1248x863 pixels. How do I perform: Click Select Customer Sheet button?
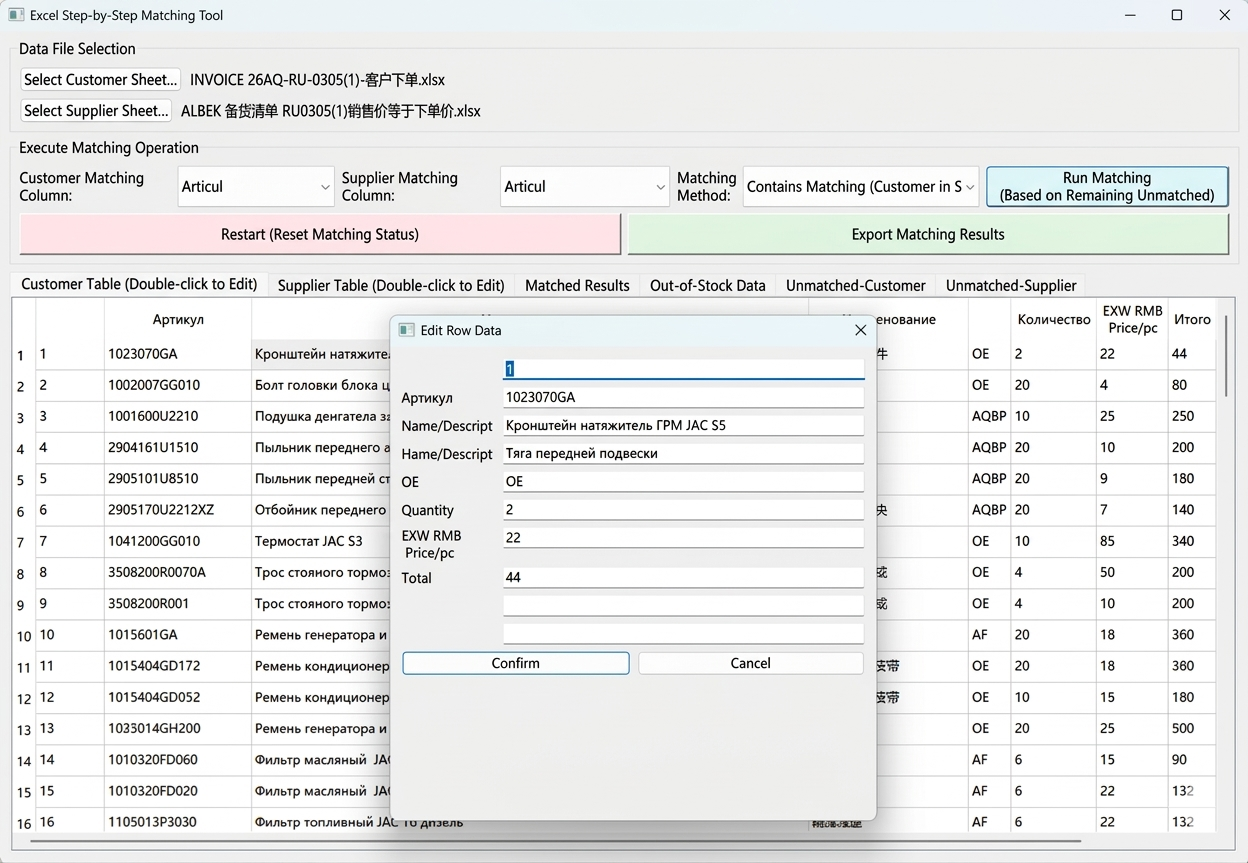coord(101,80)
